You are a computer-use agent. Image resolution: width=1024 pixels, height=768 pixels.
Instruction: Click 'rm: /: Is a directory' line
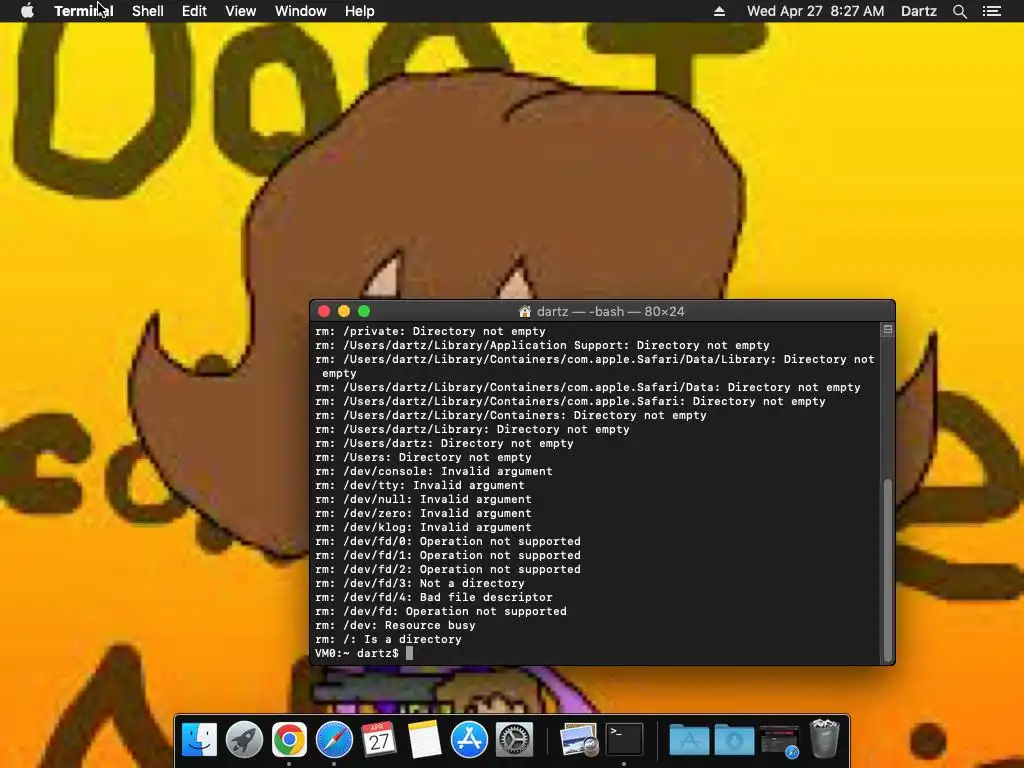(x=388, y=639)
